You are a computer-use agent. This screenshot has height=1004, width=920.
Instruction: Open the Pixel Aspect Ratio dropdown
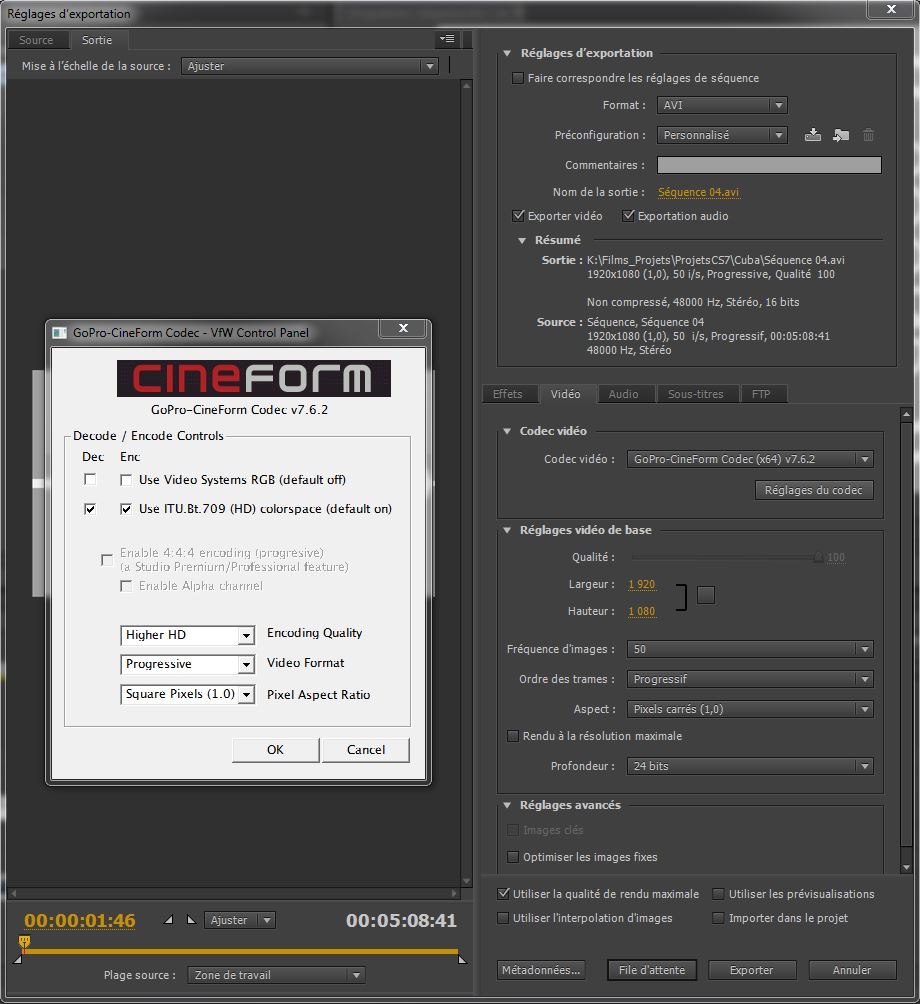(188, 694)
